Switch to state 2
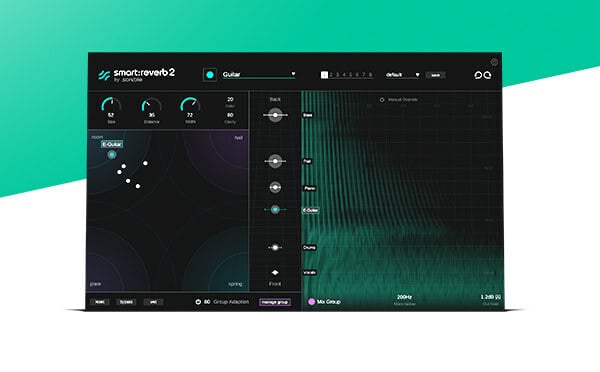The width and height of the screenshot is (600, 372). 331,75
